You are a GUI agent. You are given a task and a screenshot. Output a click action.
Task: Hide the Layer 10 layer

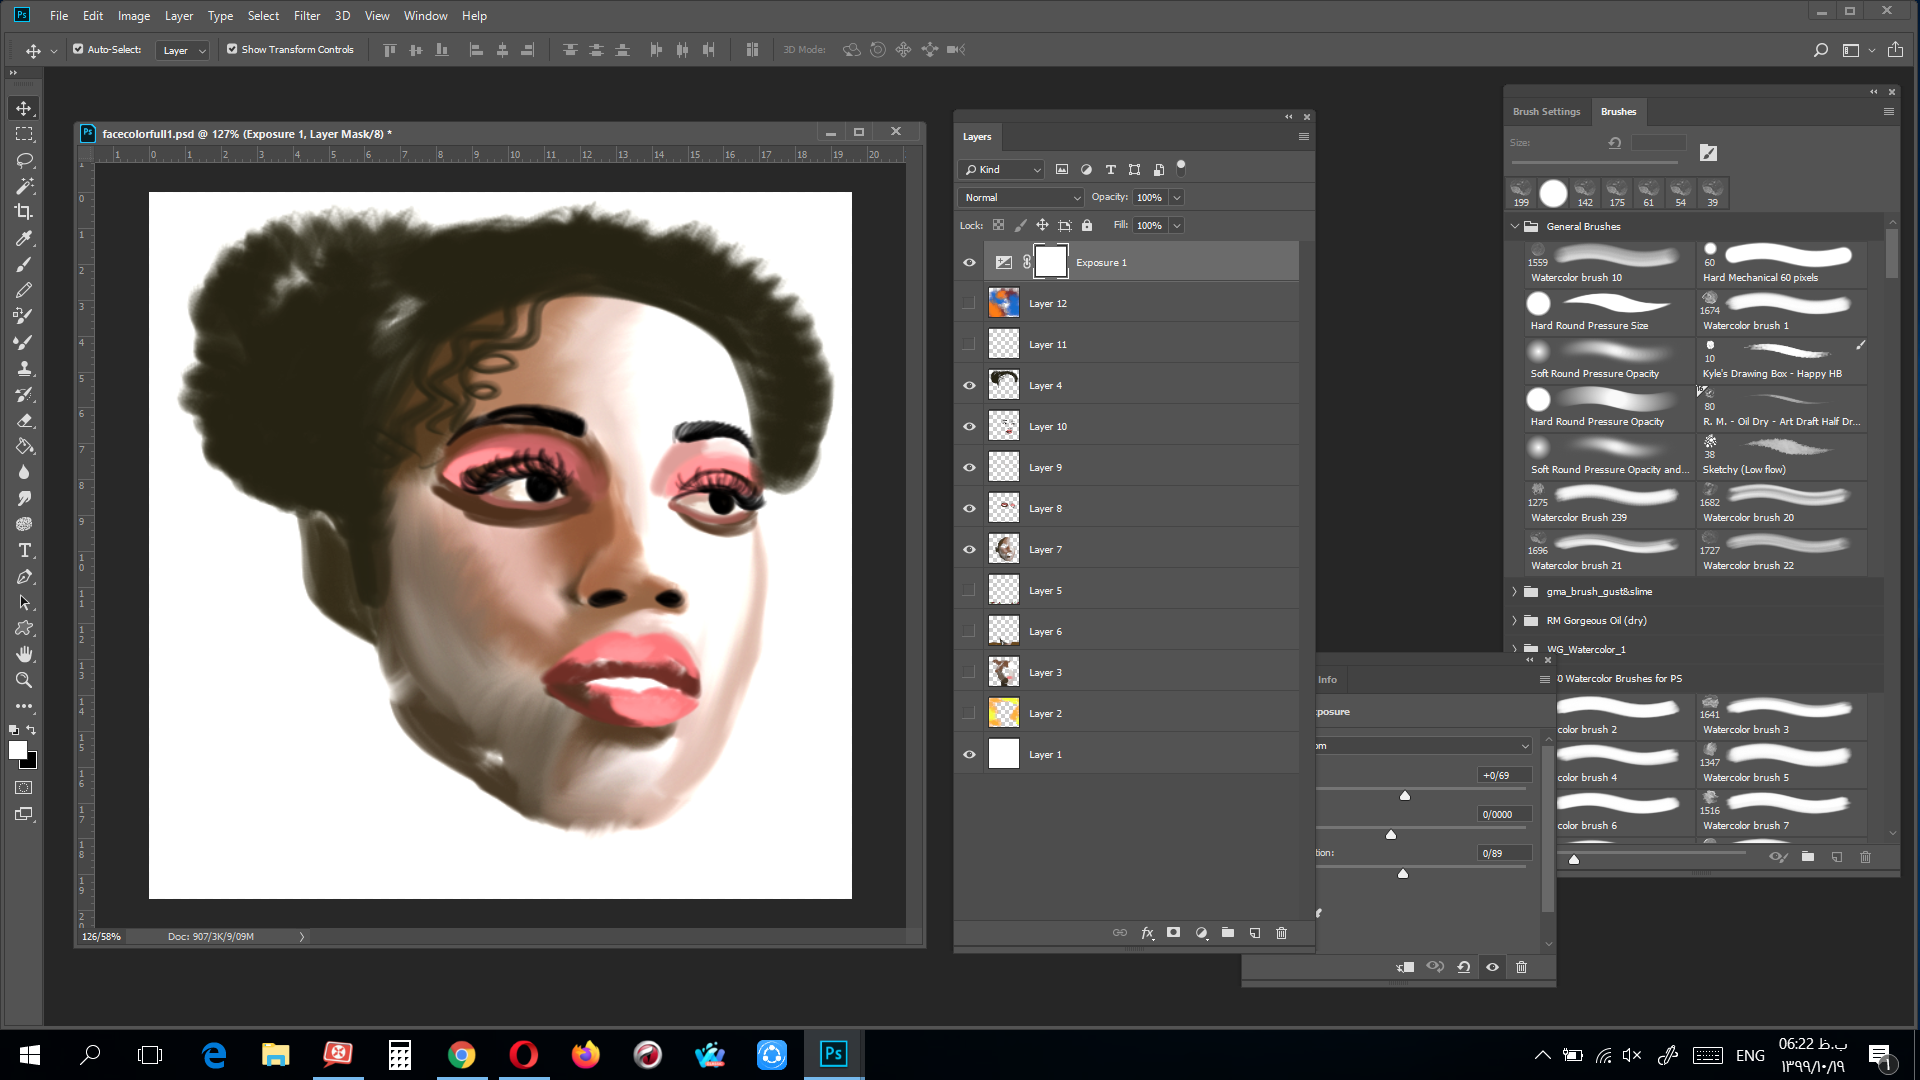[x=969, y=427]
